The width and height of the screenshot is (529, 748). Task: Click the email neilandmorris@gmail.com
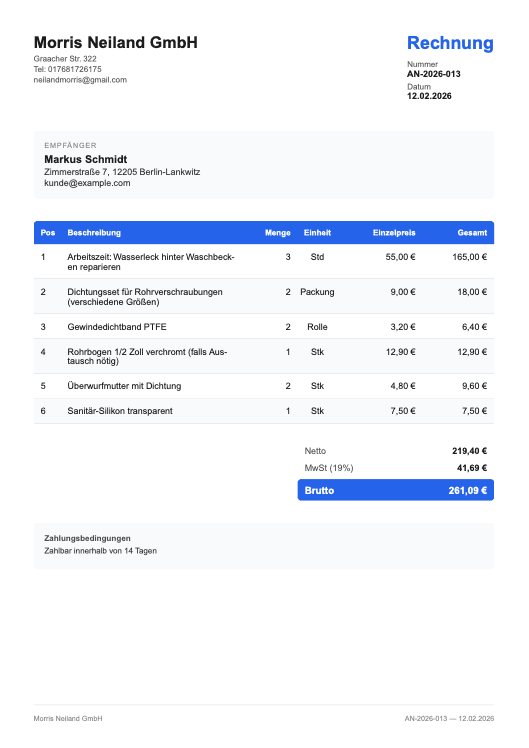click(80, 80)
